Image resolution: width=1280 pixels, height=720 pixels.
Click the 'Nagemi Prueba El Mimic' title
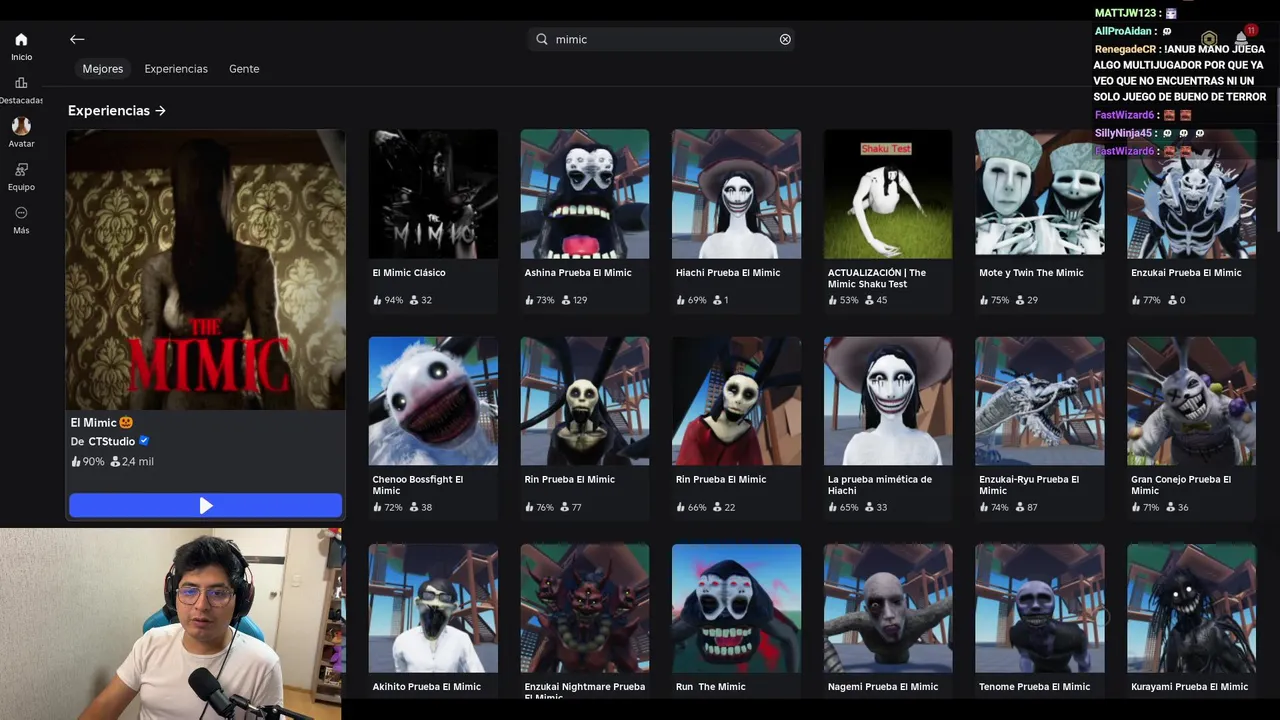coord(883,687)
